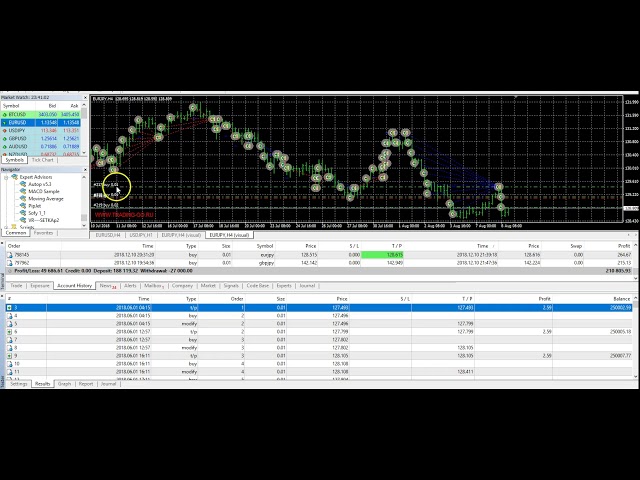Choose the Moving Average expert advisor icon

23,198
